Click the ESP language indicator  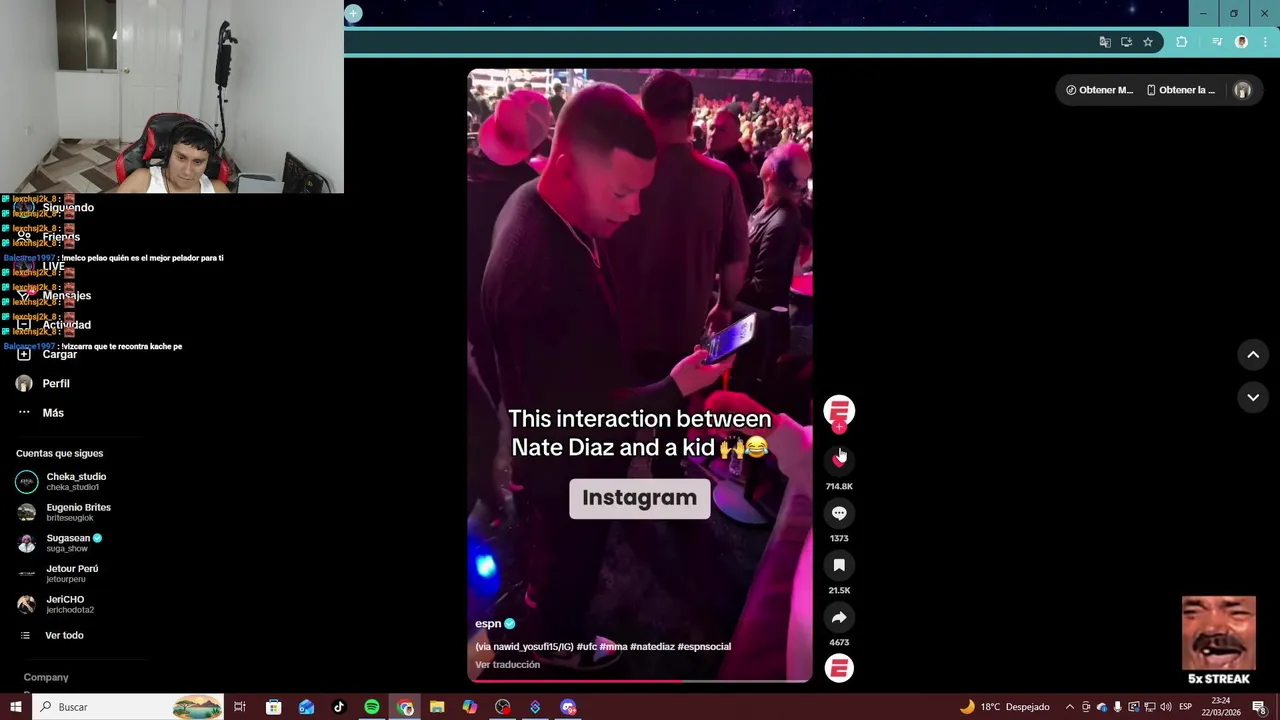point(1186,707)
